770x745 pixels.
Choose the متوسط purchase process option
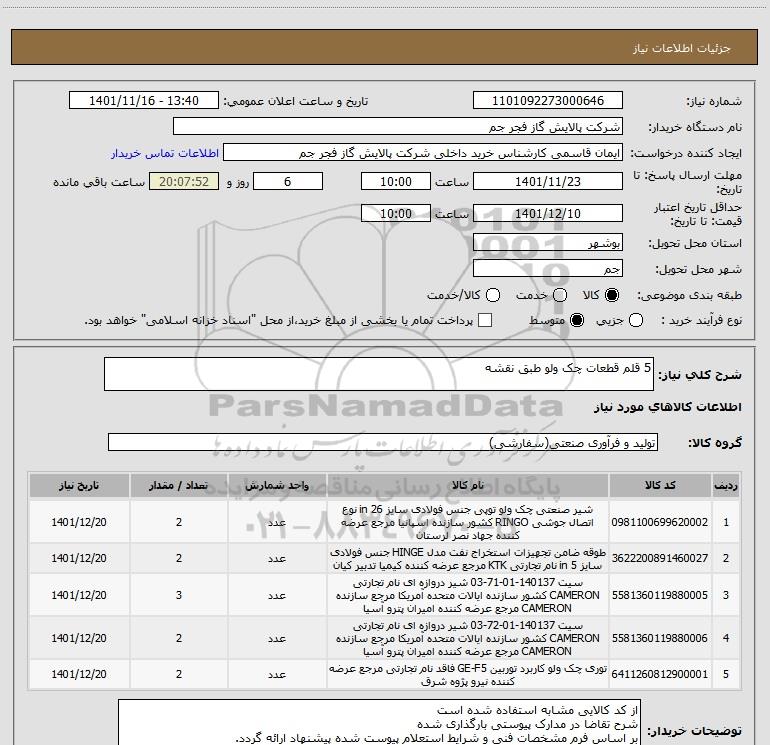tap(577, 320)
